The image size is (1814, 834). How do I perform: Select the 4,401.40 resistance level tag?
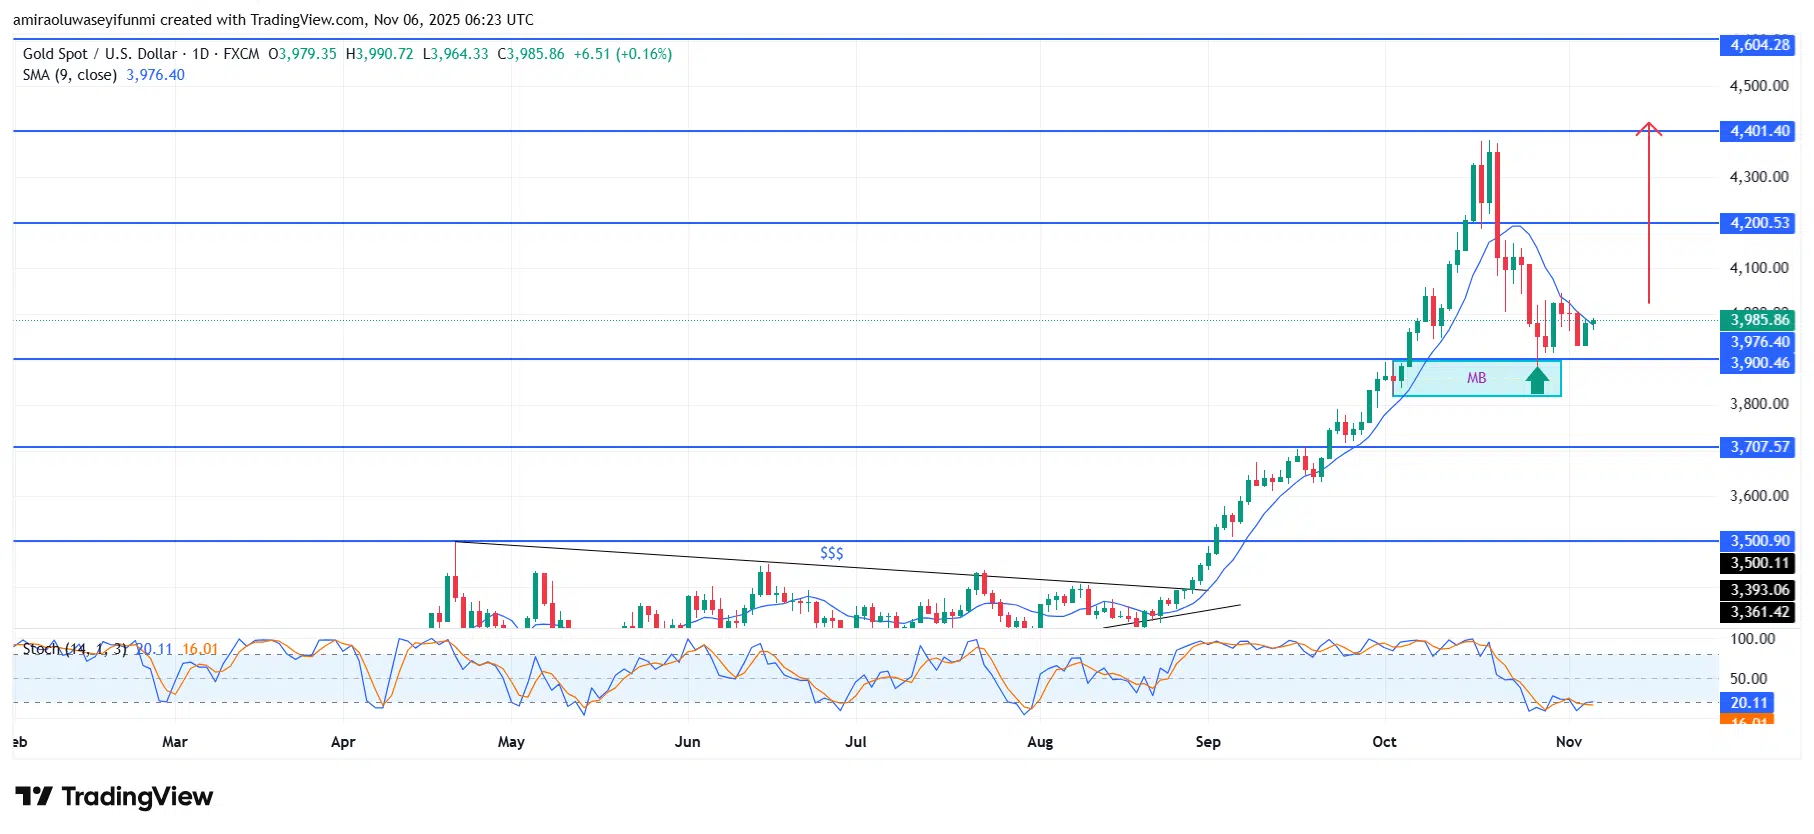pyautogui.click(x=1759, y=131)
